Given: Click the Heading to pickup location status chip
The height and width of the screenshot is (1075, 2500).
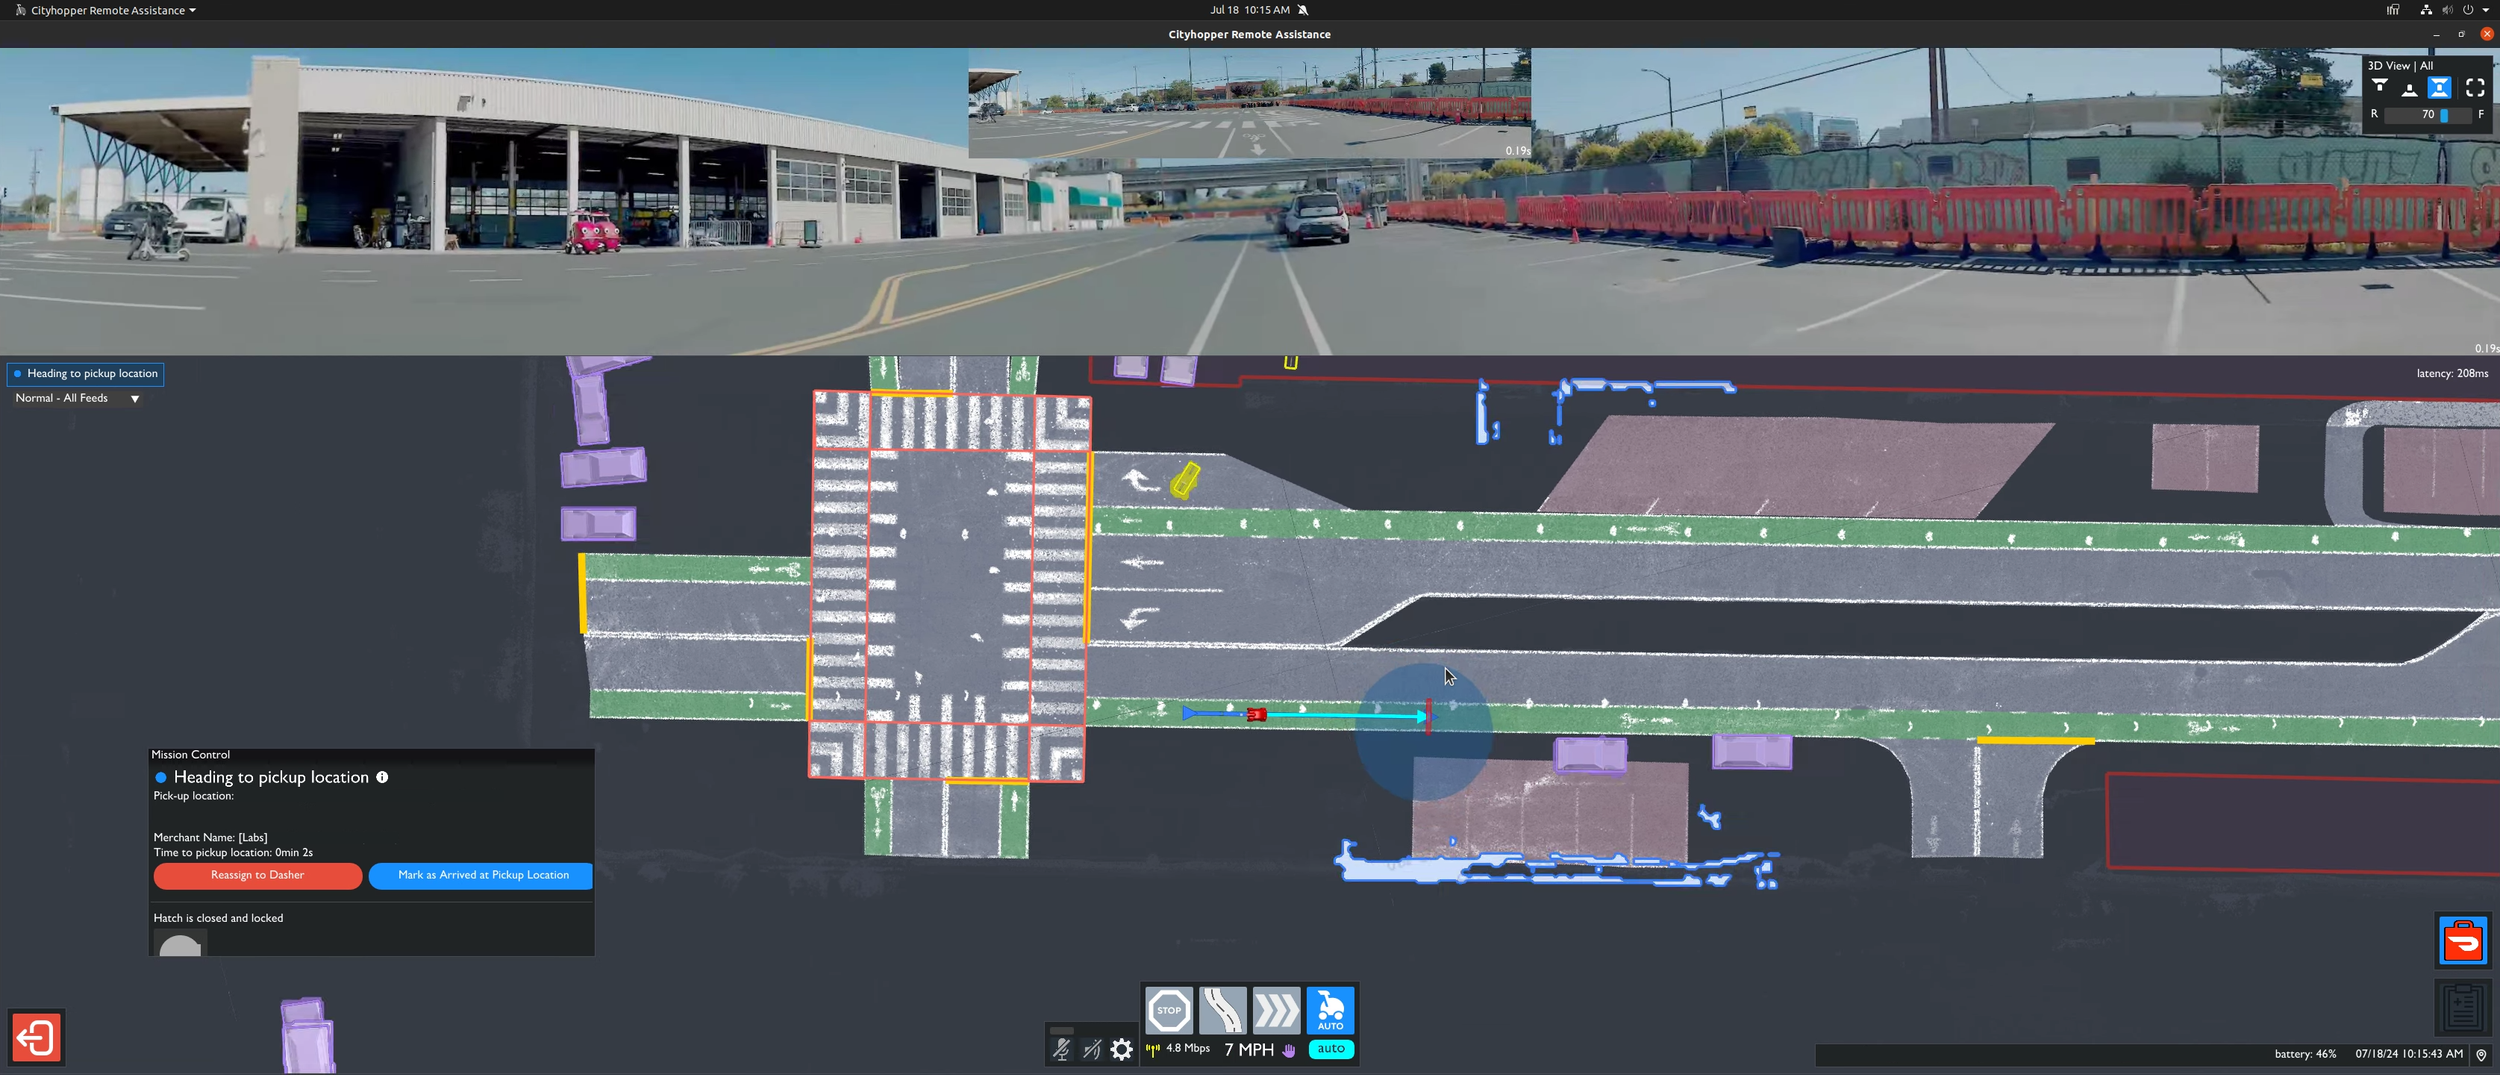Looking at the screenshot, I should [x=86, y=374].
